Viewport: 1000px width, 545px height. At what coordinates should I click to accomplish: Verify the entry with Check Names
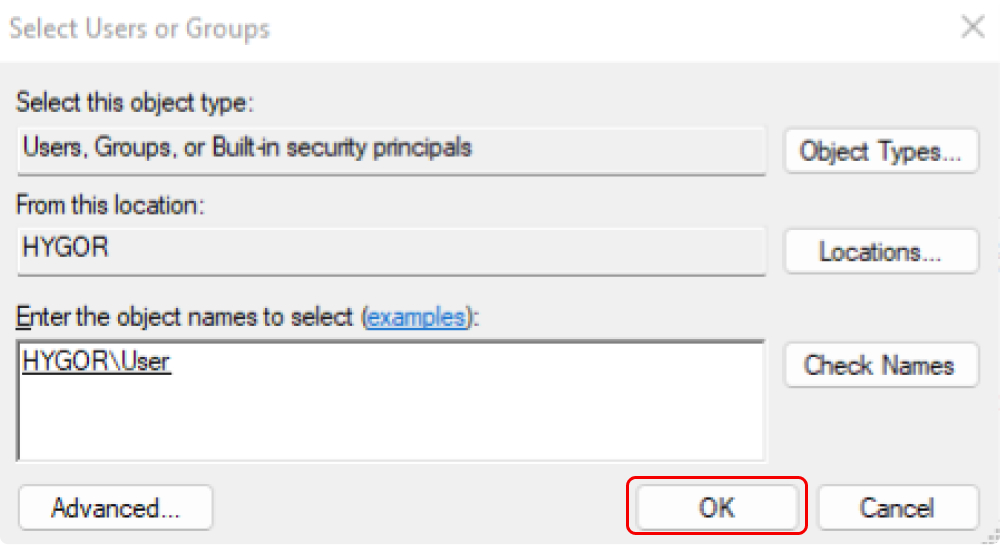click(880, 365)
